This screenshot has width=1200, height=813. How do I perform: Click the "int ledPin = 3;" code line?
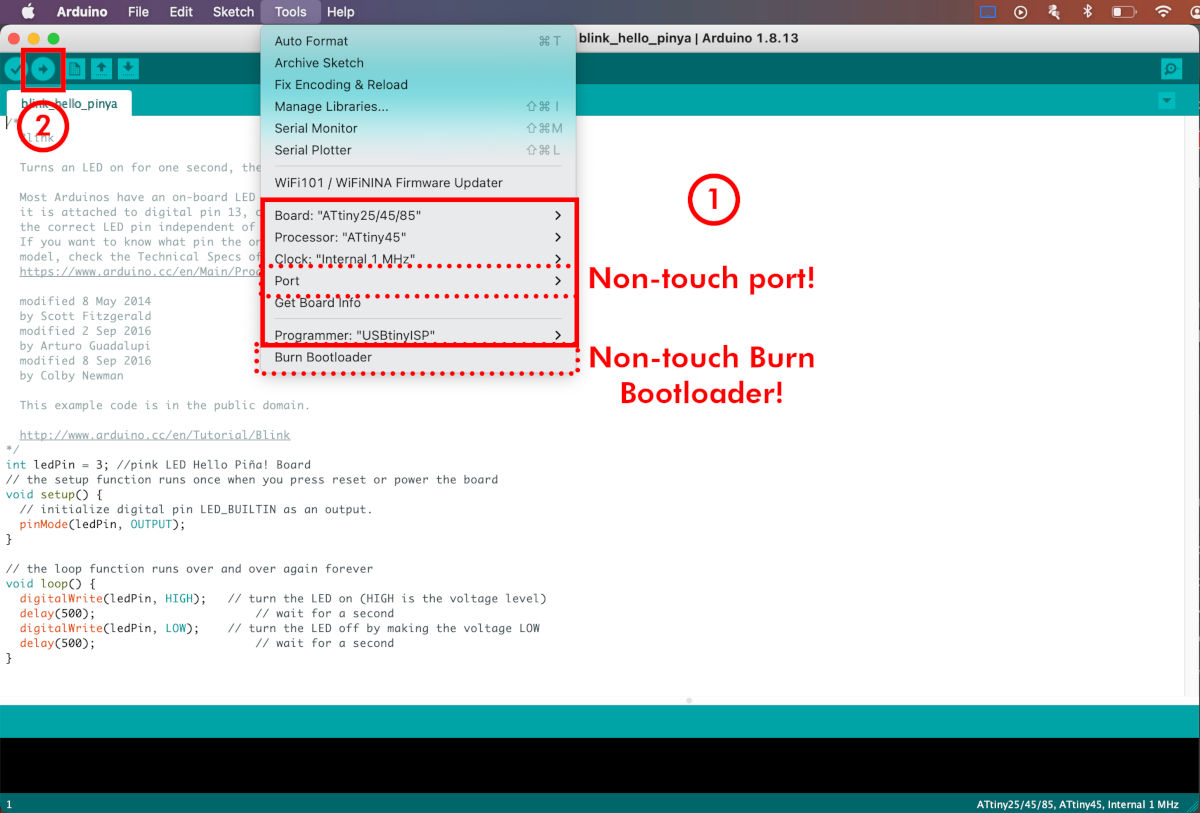click(x=158, y=464)
